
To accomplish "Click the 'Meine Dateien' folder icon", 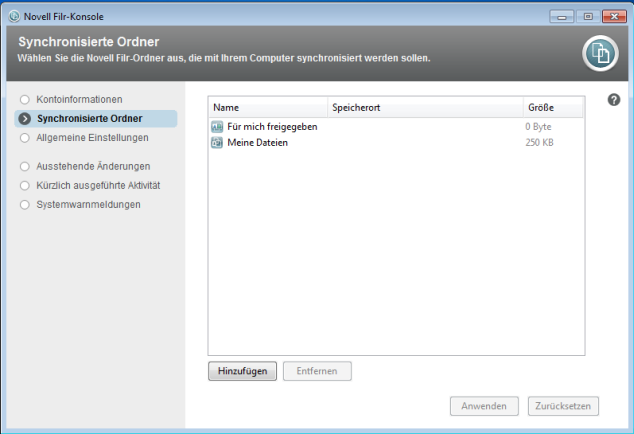I will coord(217,143).
